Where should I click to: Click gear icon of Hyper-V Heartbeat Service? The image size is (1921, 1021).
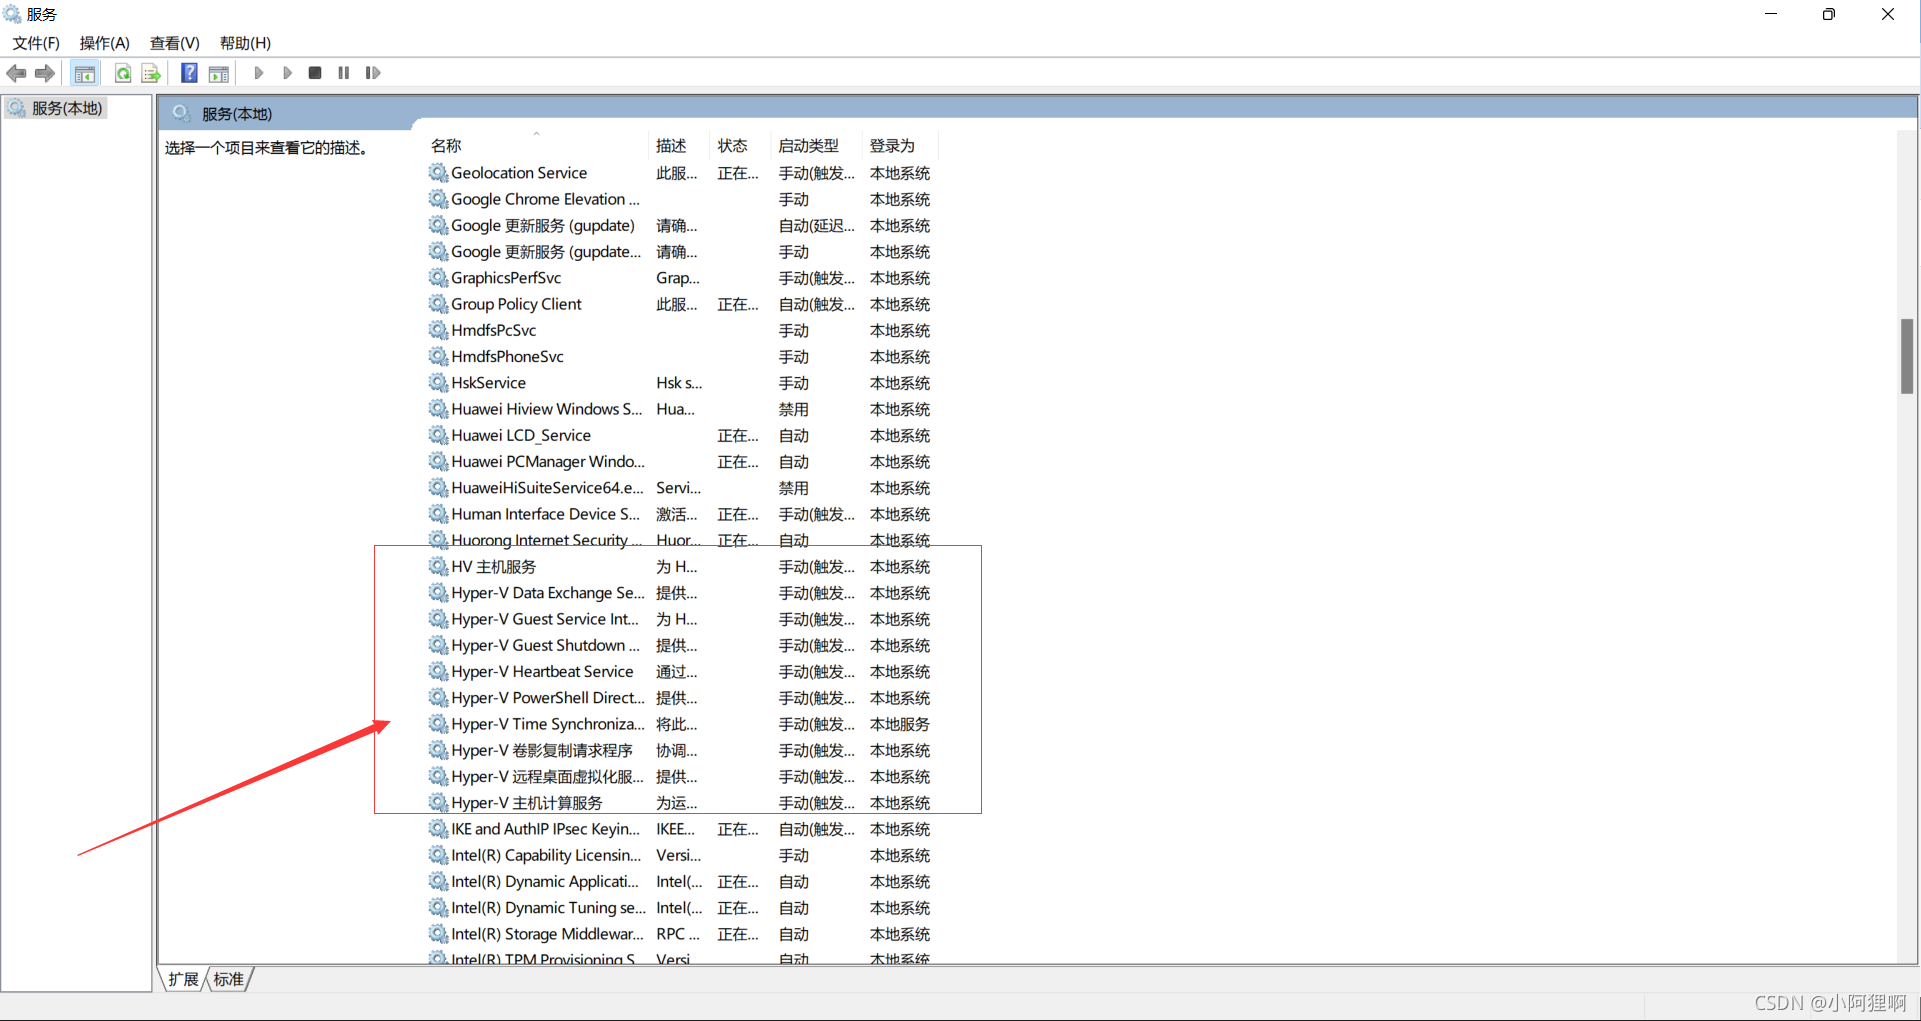tap(438, 672)
